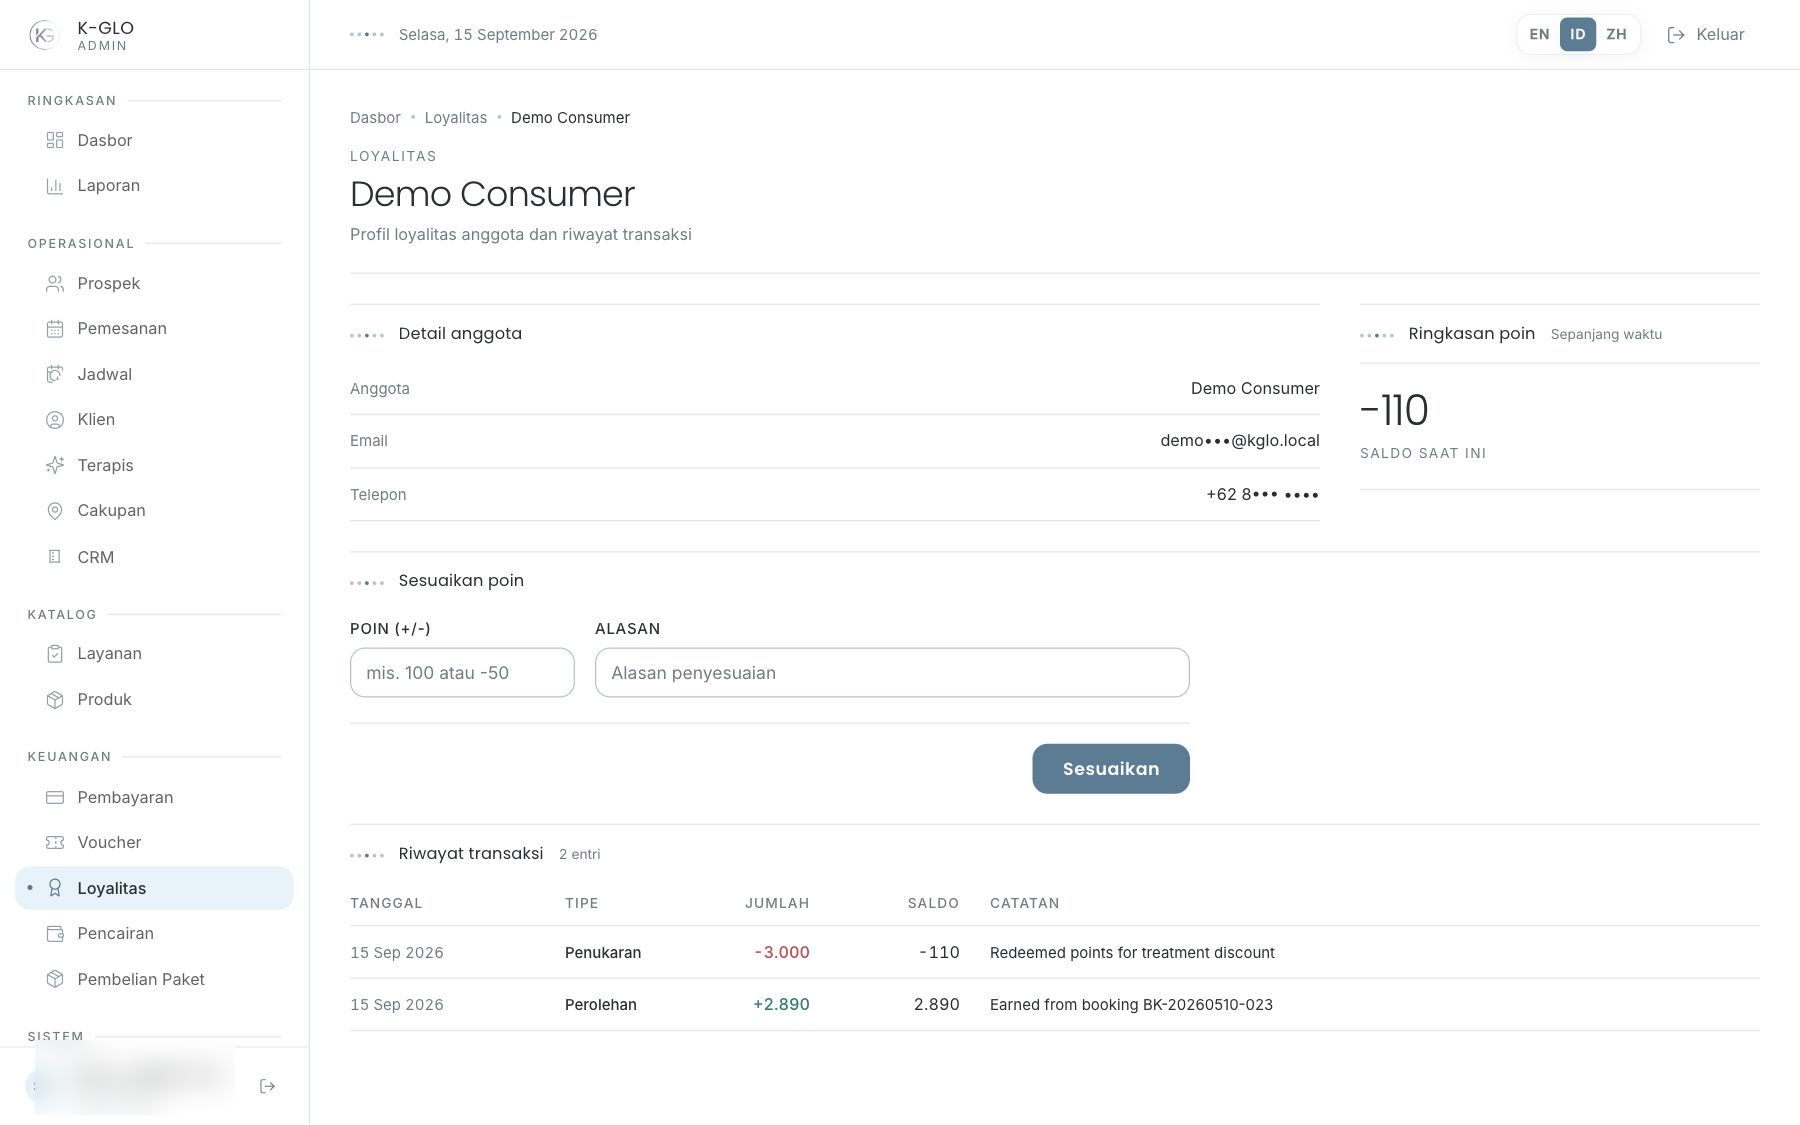Screen dimensions: 1800x1125
Task: Focus the Poin (+/-) input field
Action: point(462,673)
